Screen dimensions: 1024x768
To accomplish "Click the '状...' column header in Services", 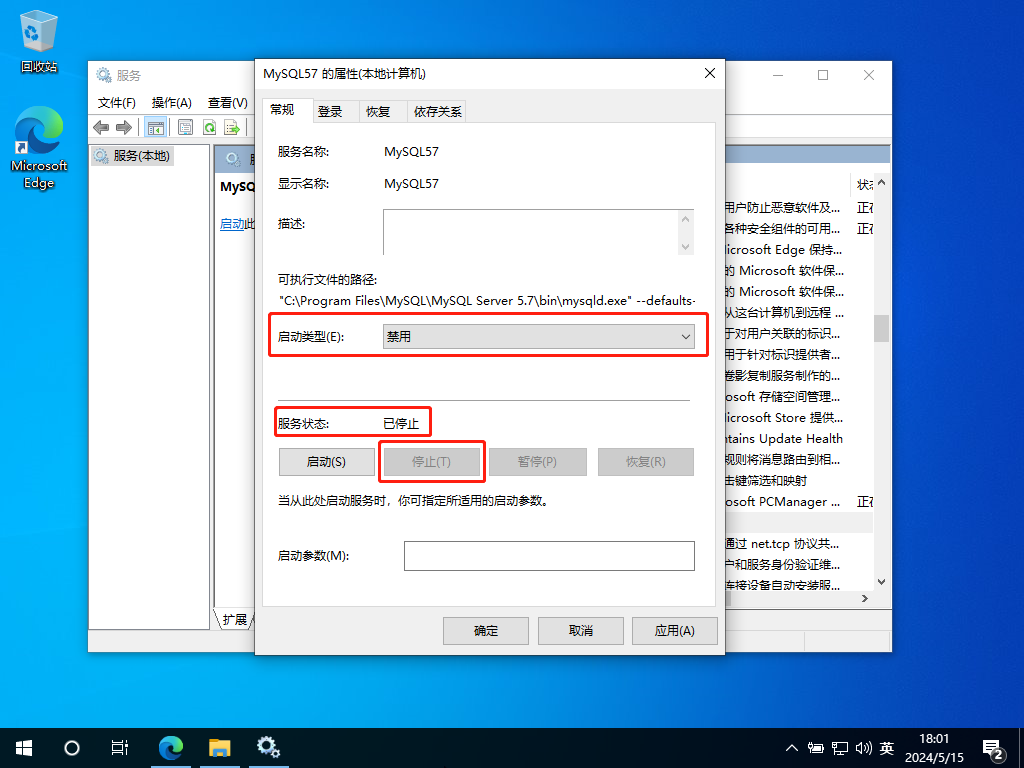I will [x=864, y=185].
